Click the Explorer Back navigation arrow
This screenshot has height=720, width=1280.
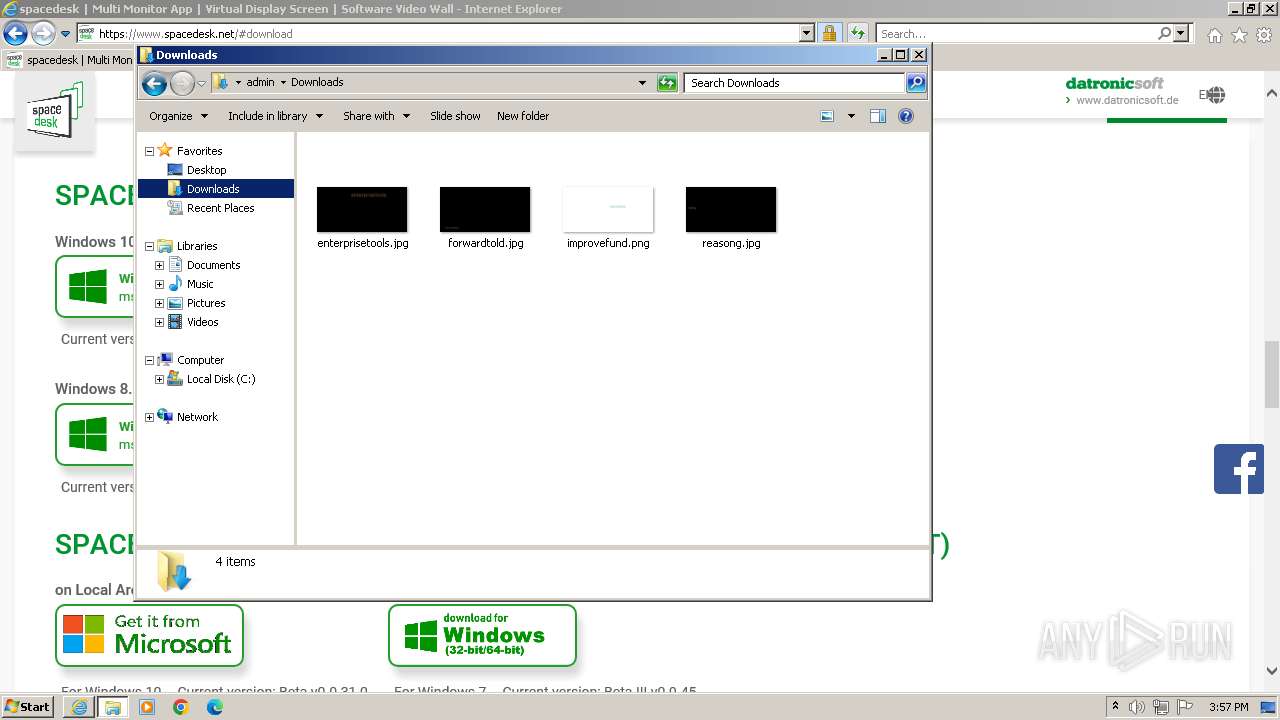(x=154, y=83)
